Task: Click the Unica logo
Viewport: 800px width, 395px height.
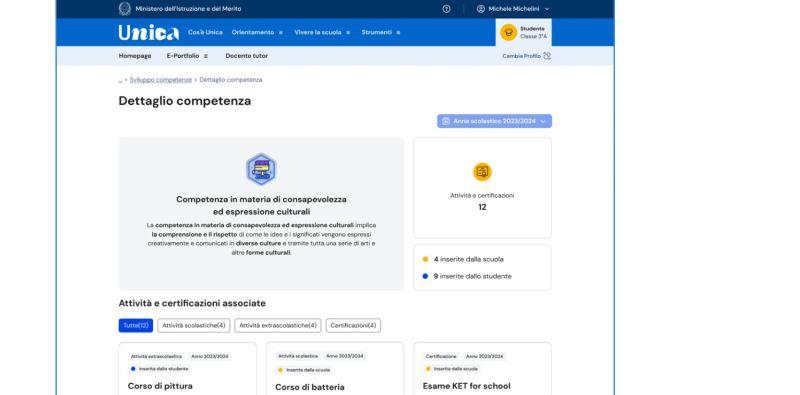Action: click(x=148, y=32)
